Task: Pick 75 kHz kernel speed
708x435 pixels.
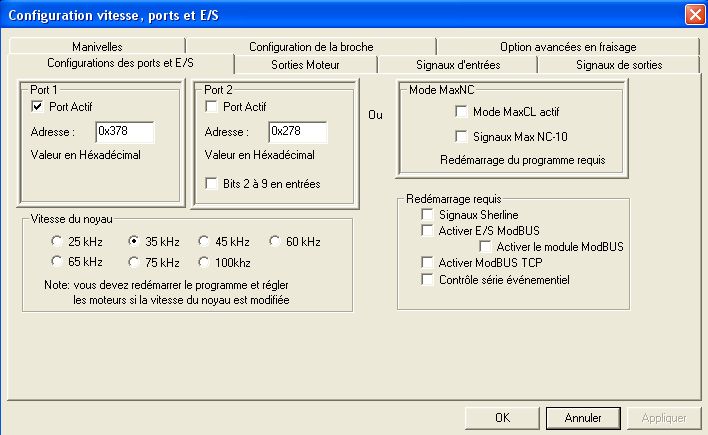Action: (x=133, y=262)
